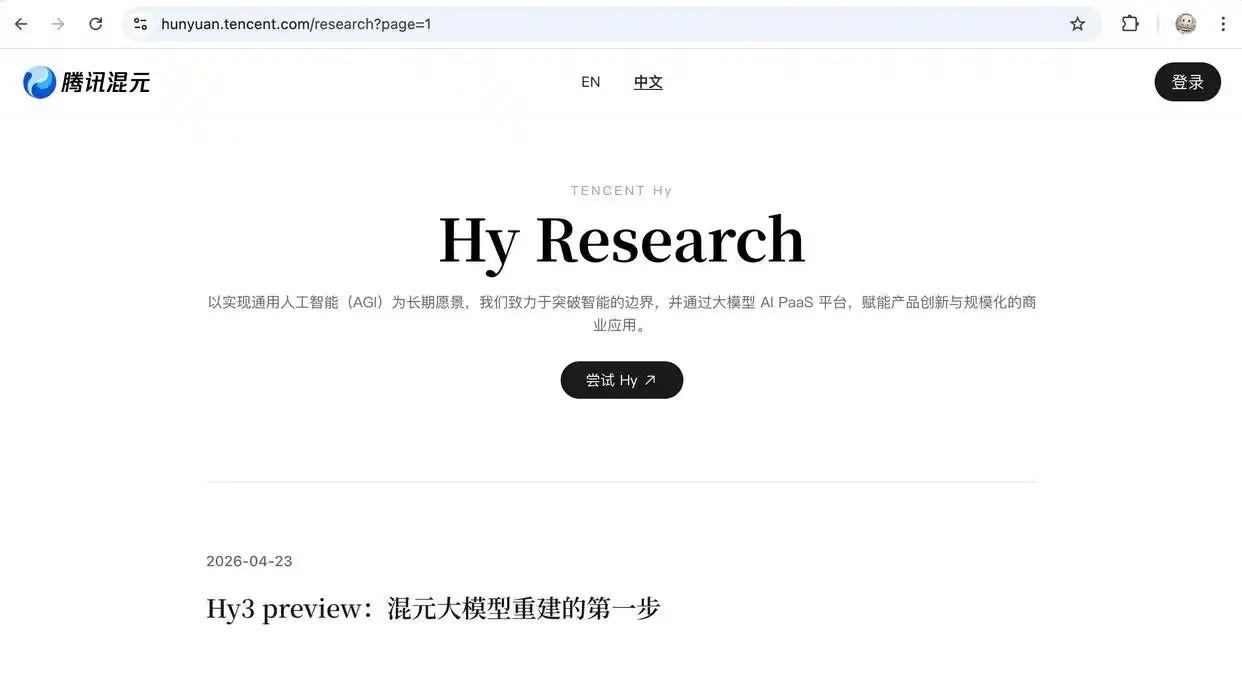Open the browser extensions puzzle icon

tap(1130, 24)
